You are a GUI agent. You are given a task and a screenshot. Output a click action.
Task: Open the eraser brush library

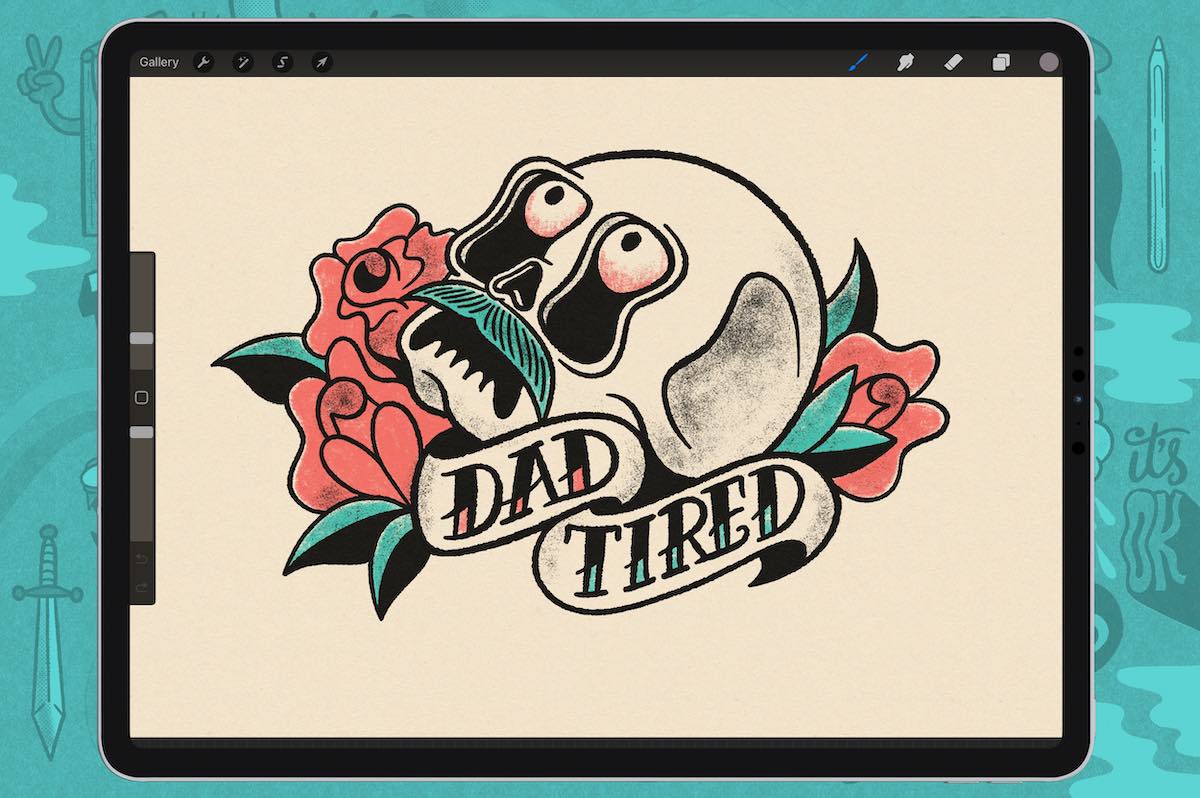coord(952,62)
